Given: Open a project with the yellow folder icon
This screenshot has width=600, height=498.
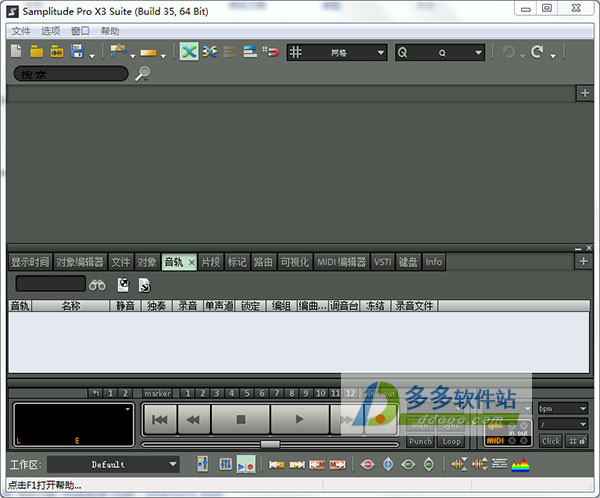Looking at the screenshot, I should pos(37,51).
